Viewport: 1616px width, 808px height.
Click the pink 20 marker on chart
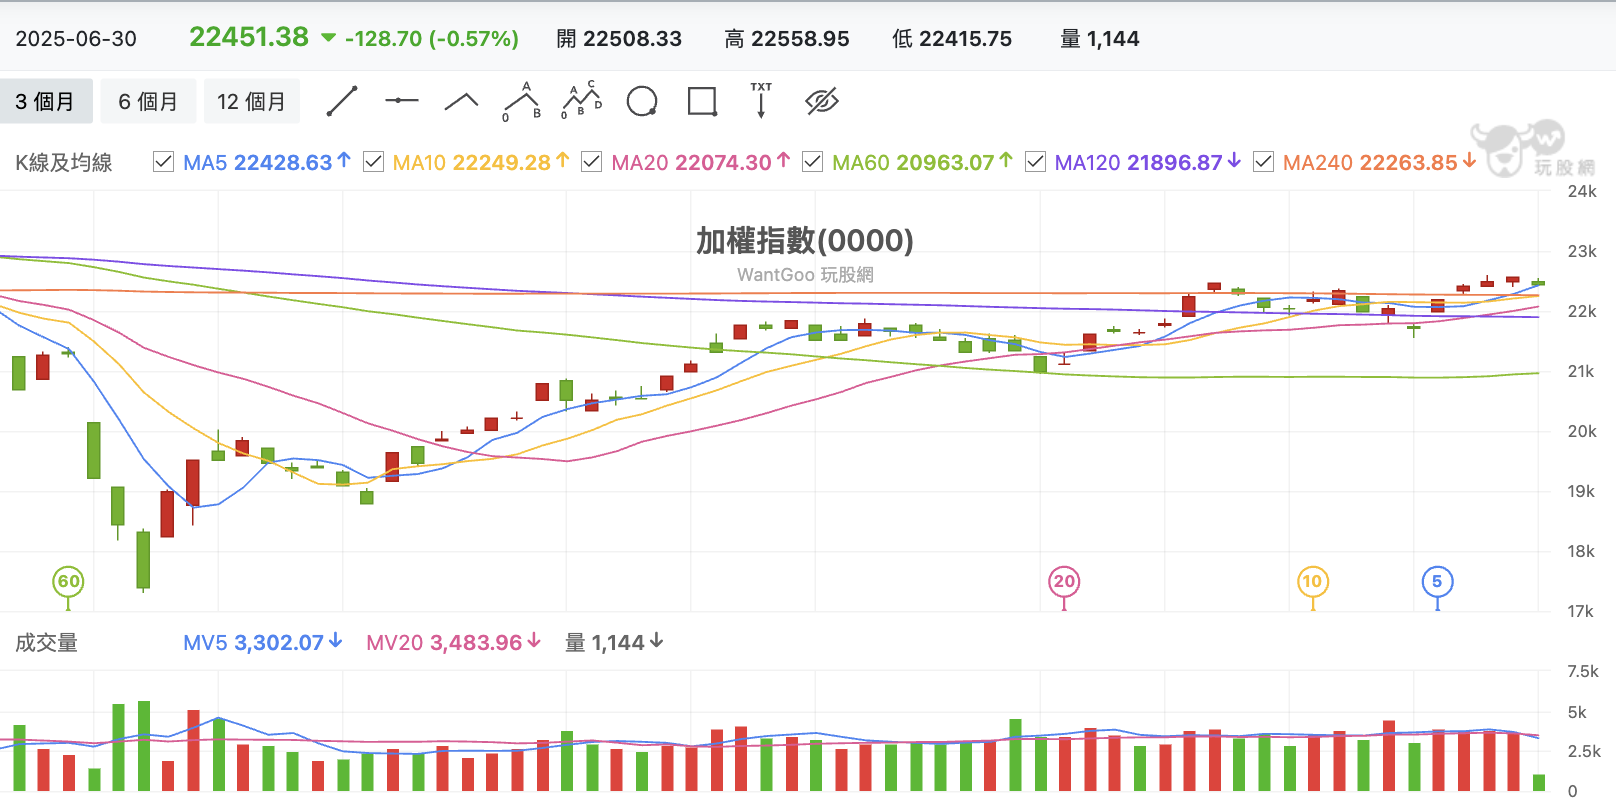[x=1064, y=582]
